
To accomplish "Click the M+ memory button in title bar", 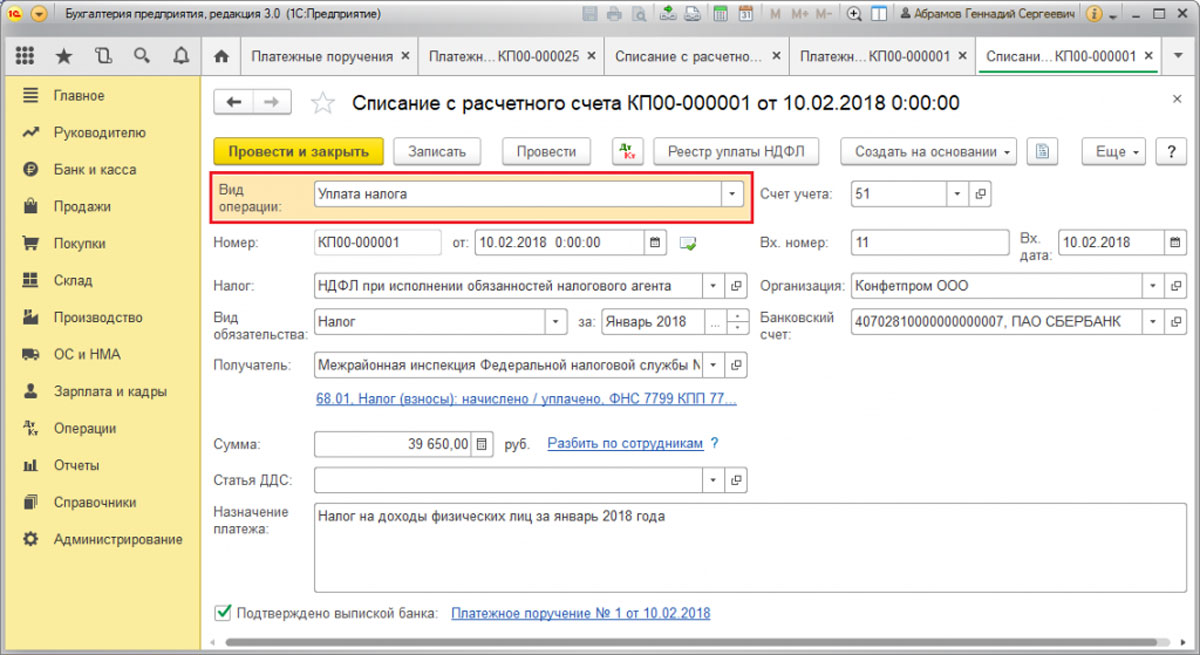I will click(801, 14).
